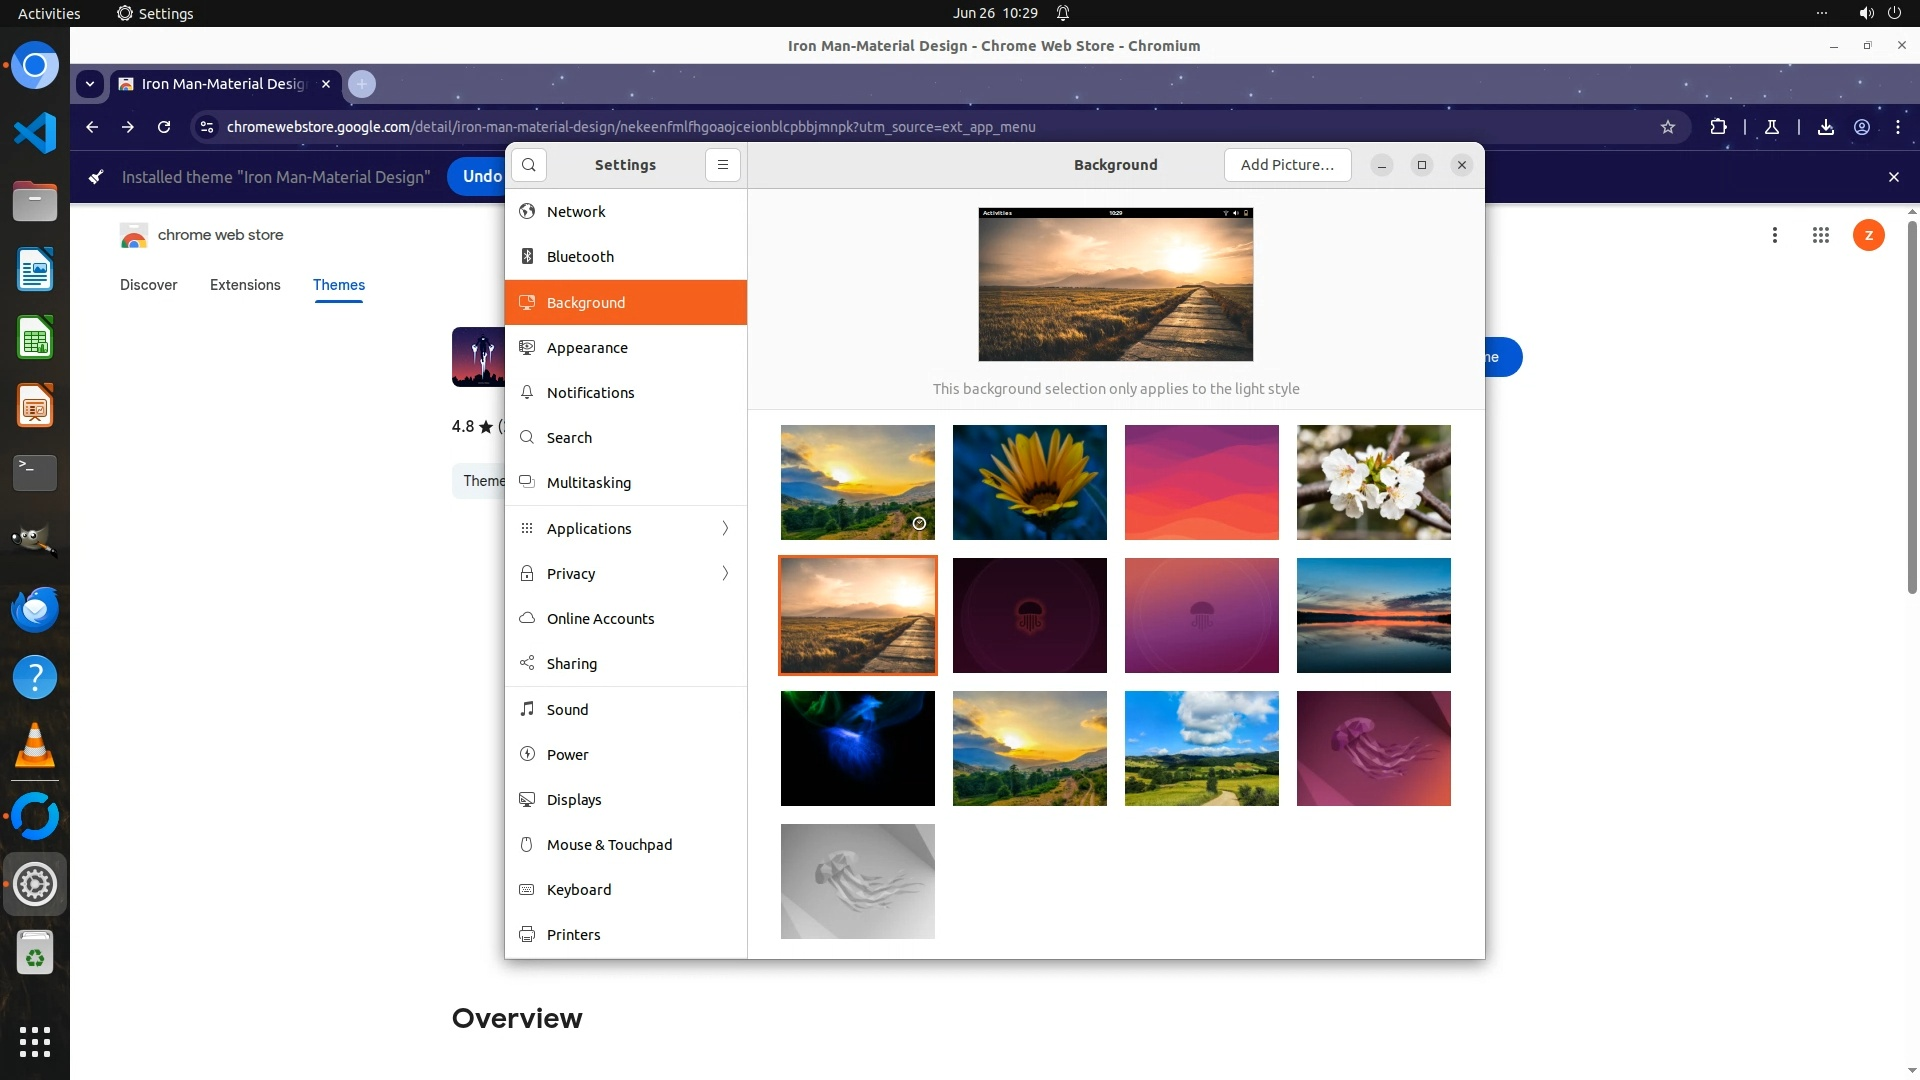Open the Chromium downloads icon
Viewport: 1920px width, 1080px height.
click(1825, 127)
